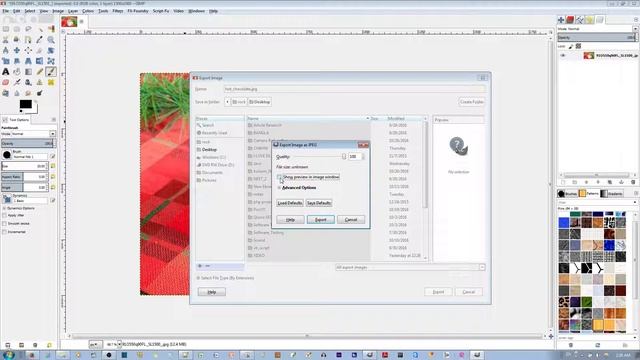This screenshot has height=360, width=640.
Task: Select the Bucket Fill tool
Action: pyautogui.click(x=17, y=71)
